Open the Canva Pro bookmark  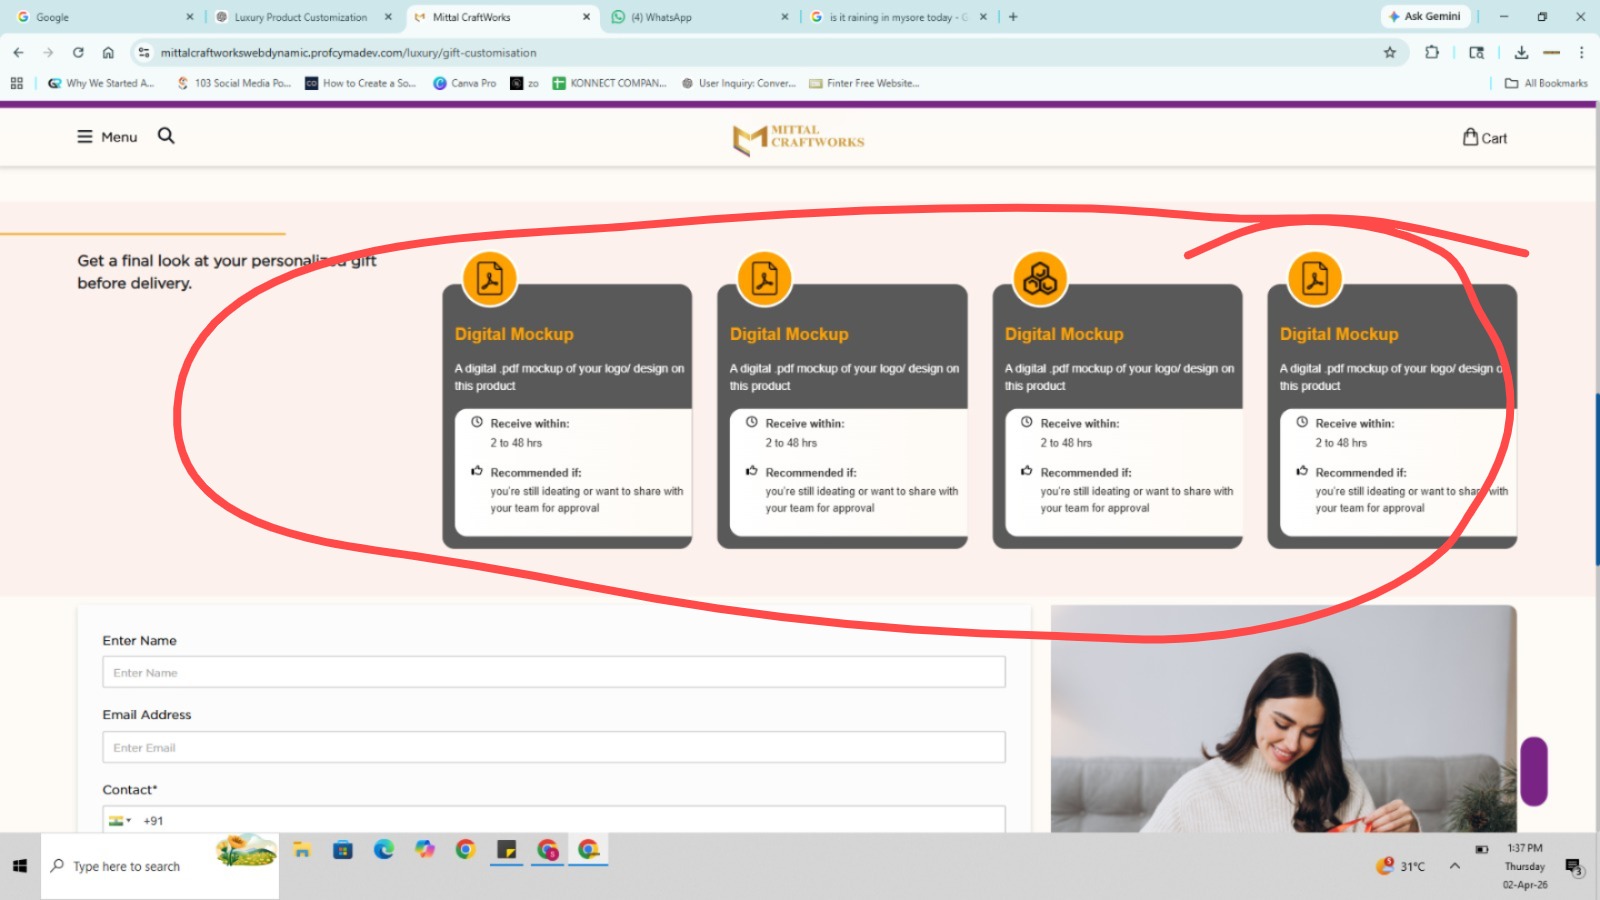[465, 84]
